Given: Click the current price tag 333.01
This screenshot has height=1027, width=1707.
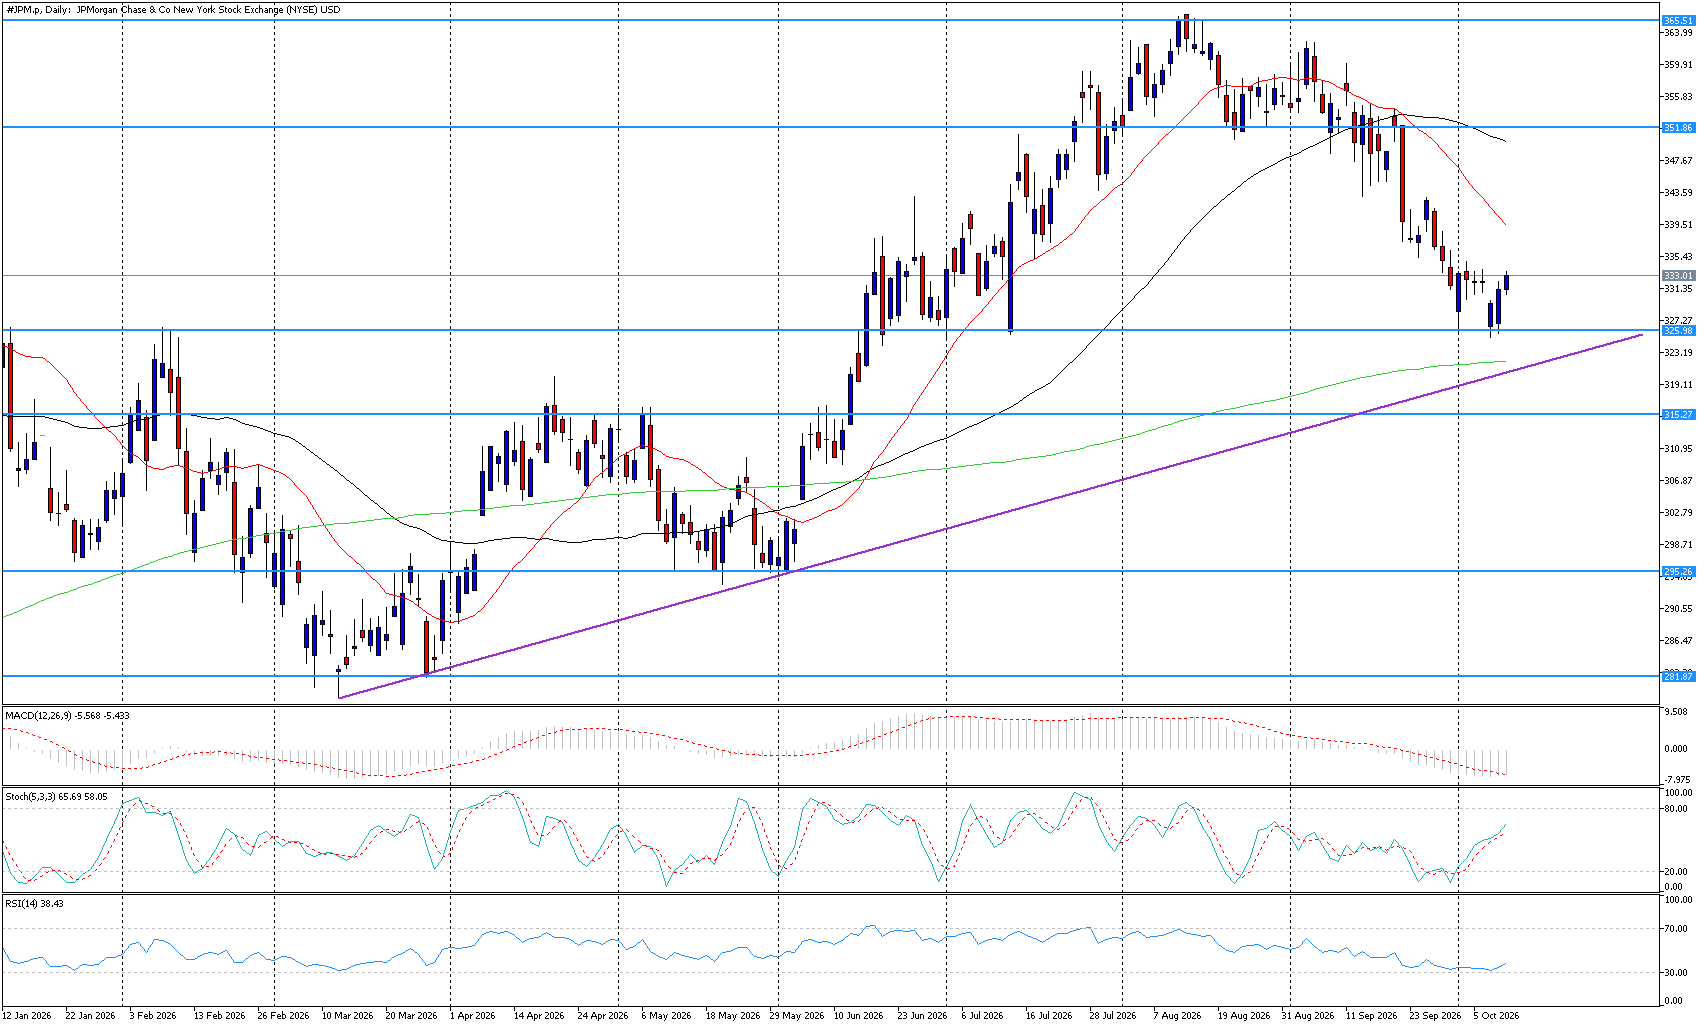Looking at the screenshot, I should coord(1678,276).
